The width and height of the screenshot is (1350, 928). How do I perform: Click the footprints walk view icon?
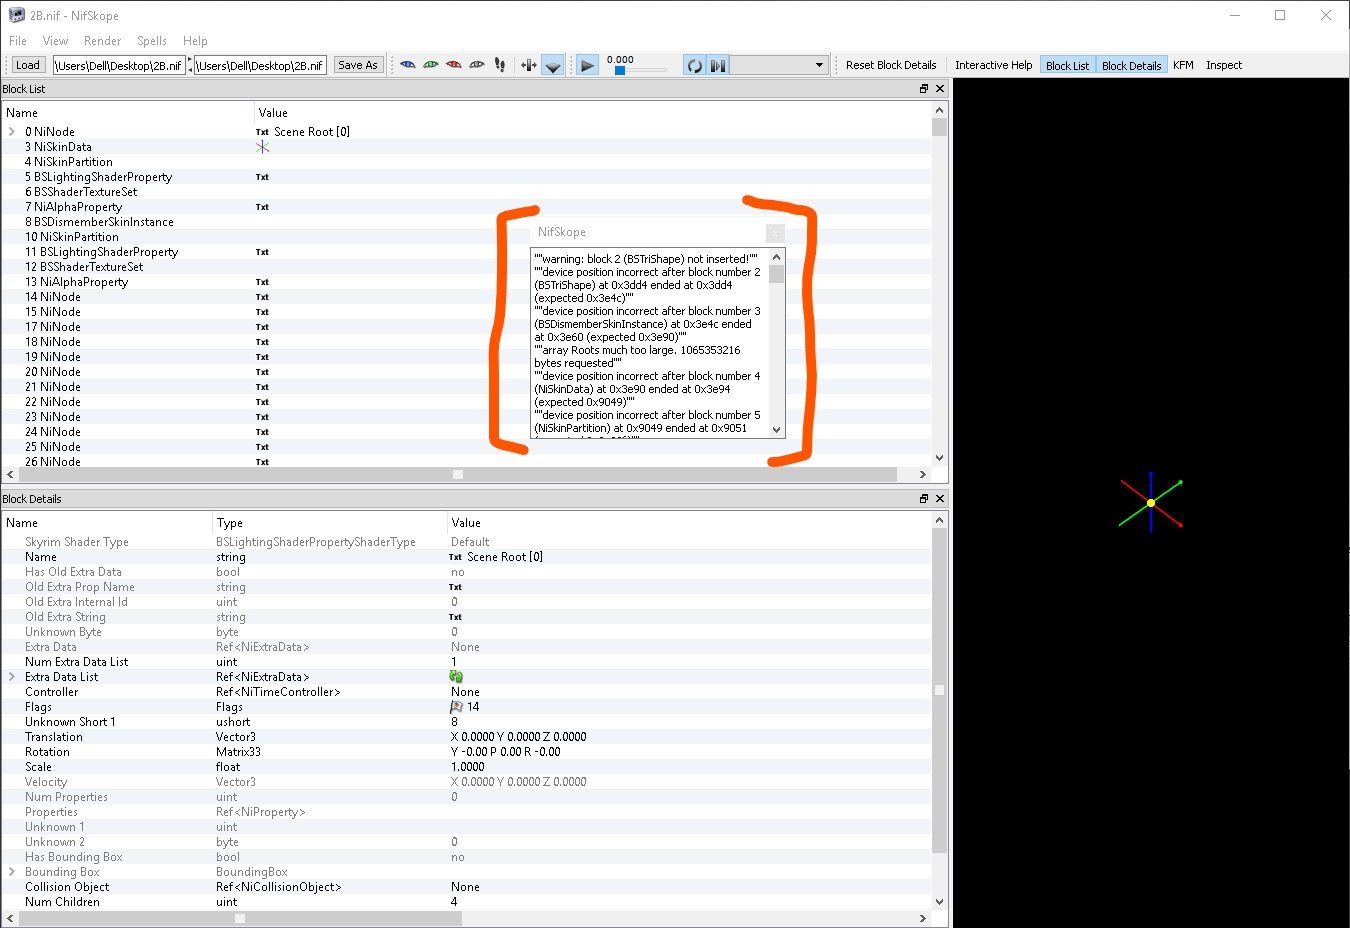(x=499, y=65)
